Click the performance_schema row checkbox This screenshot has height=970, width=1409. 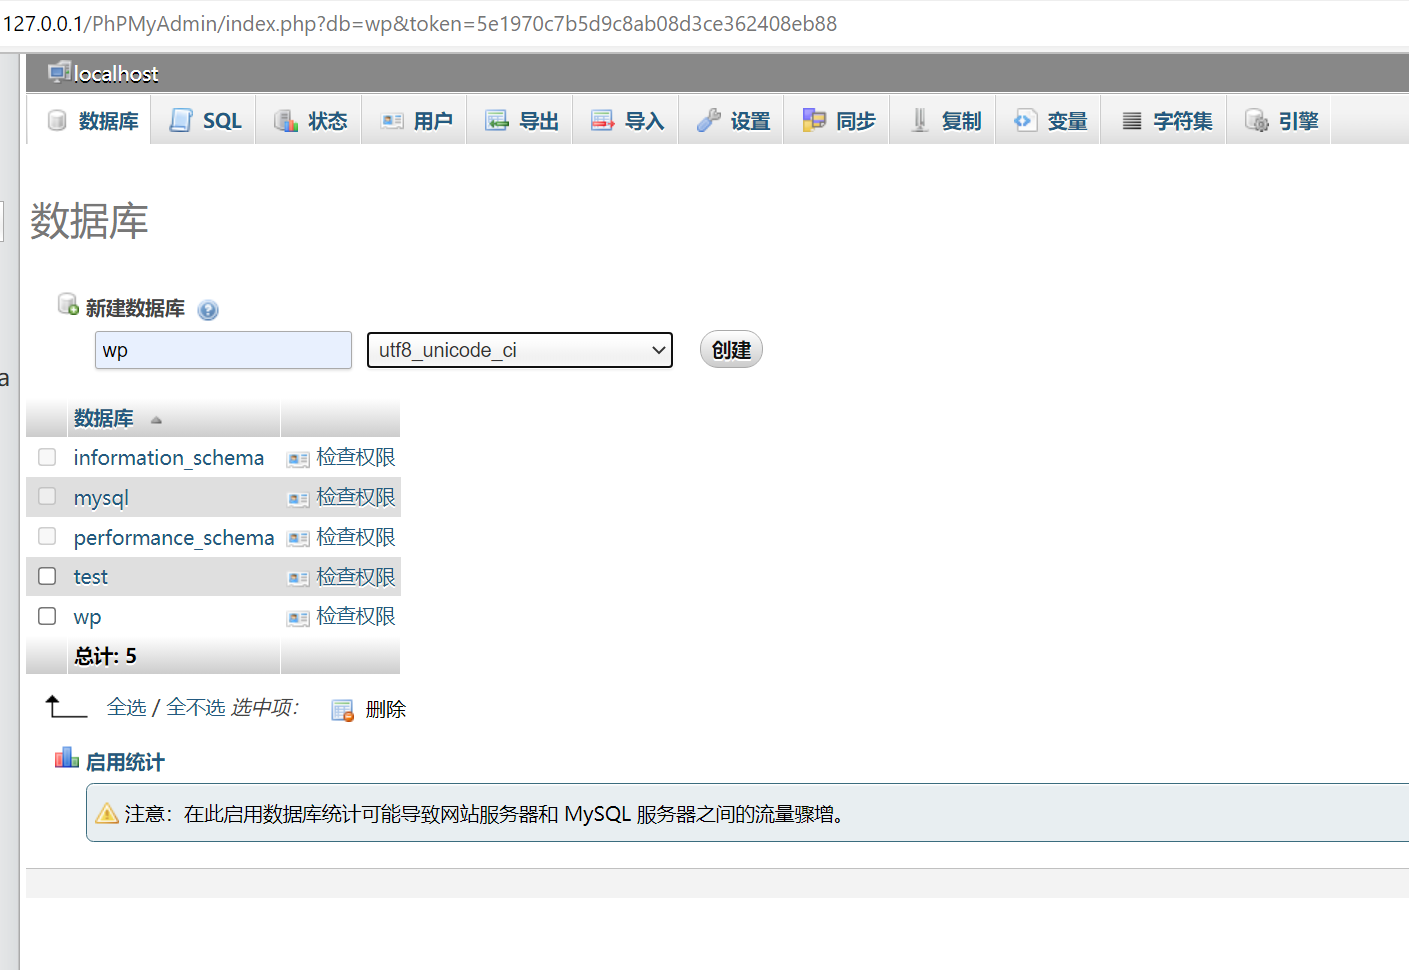click(47, 536)
